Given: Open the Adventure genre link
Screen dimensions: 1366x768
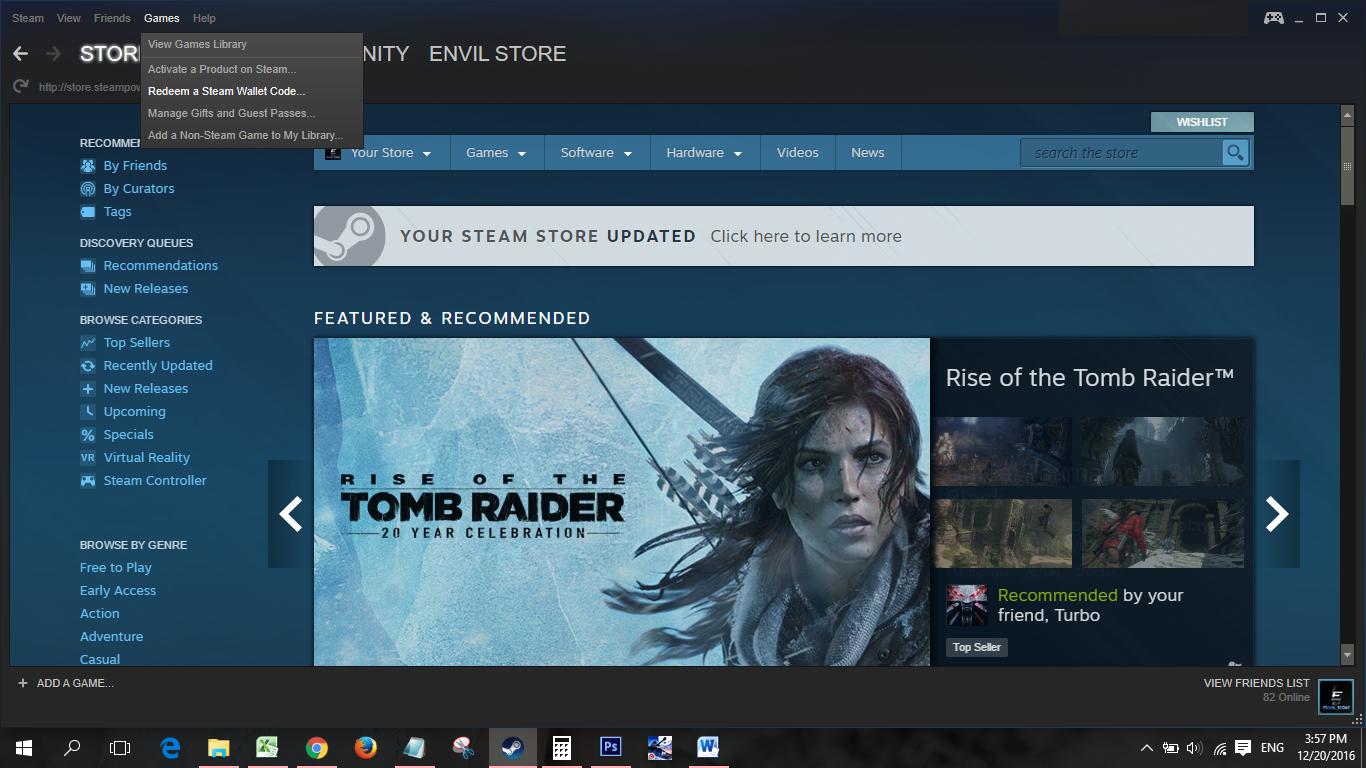Looking at the screenshot, I should click(111, 637).
